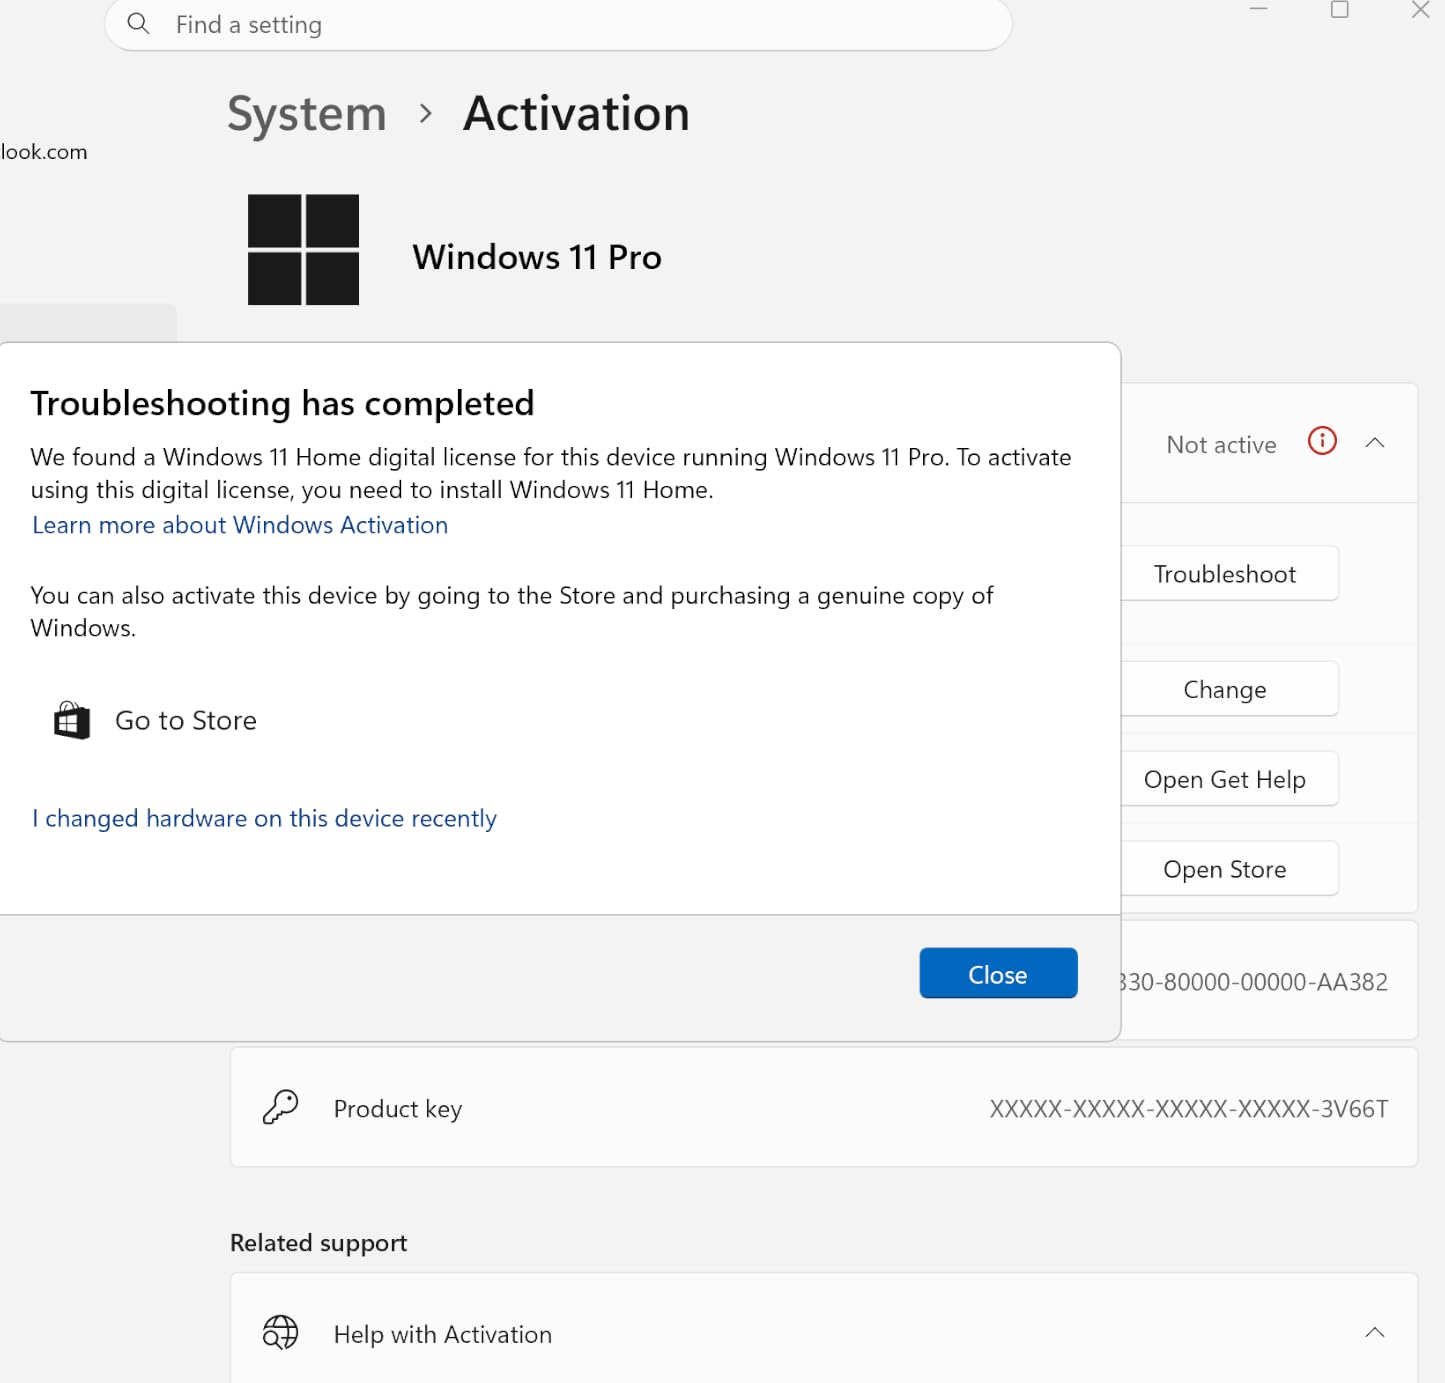Click the Not active status text

[1221, 445]
